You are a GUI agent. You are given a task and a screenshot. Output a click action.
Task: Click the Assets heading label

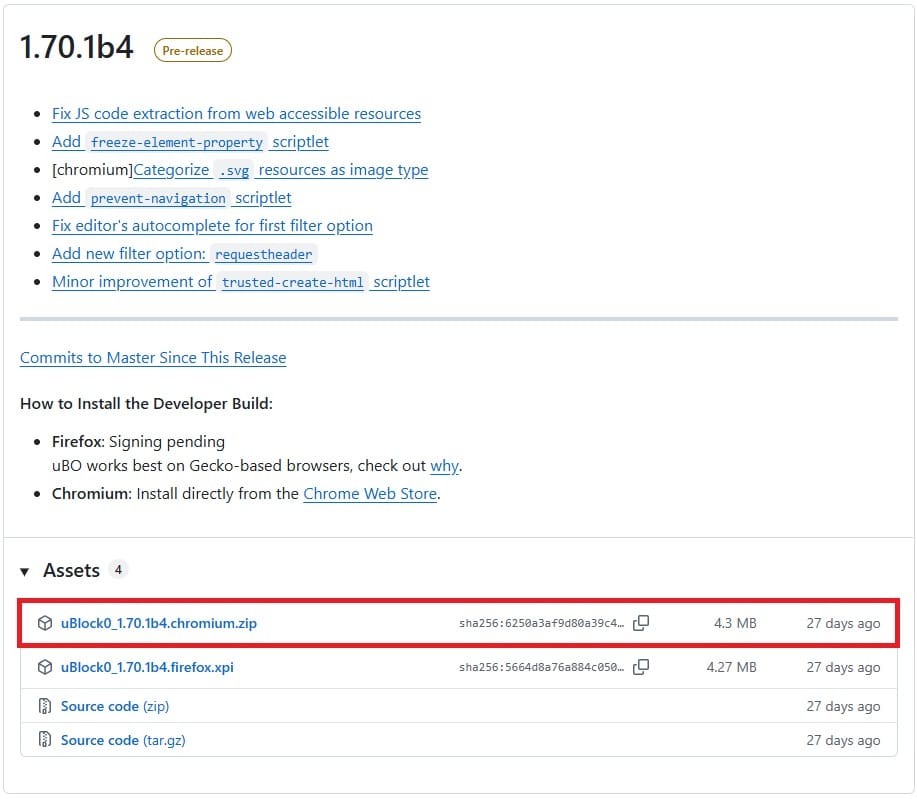[x=71, y=570]
